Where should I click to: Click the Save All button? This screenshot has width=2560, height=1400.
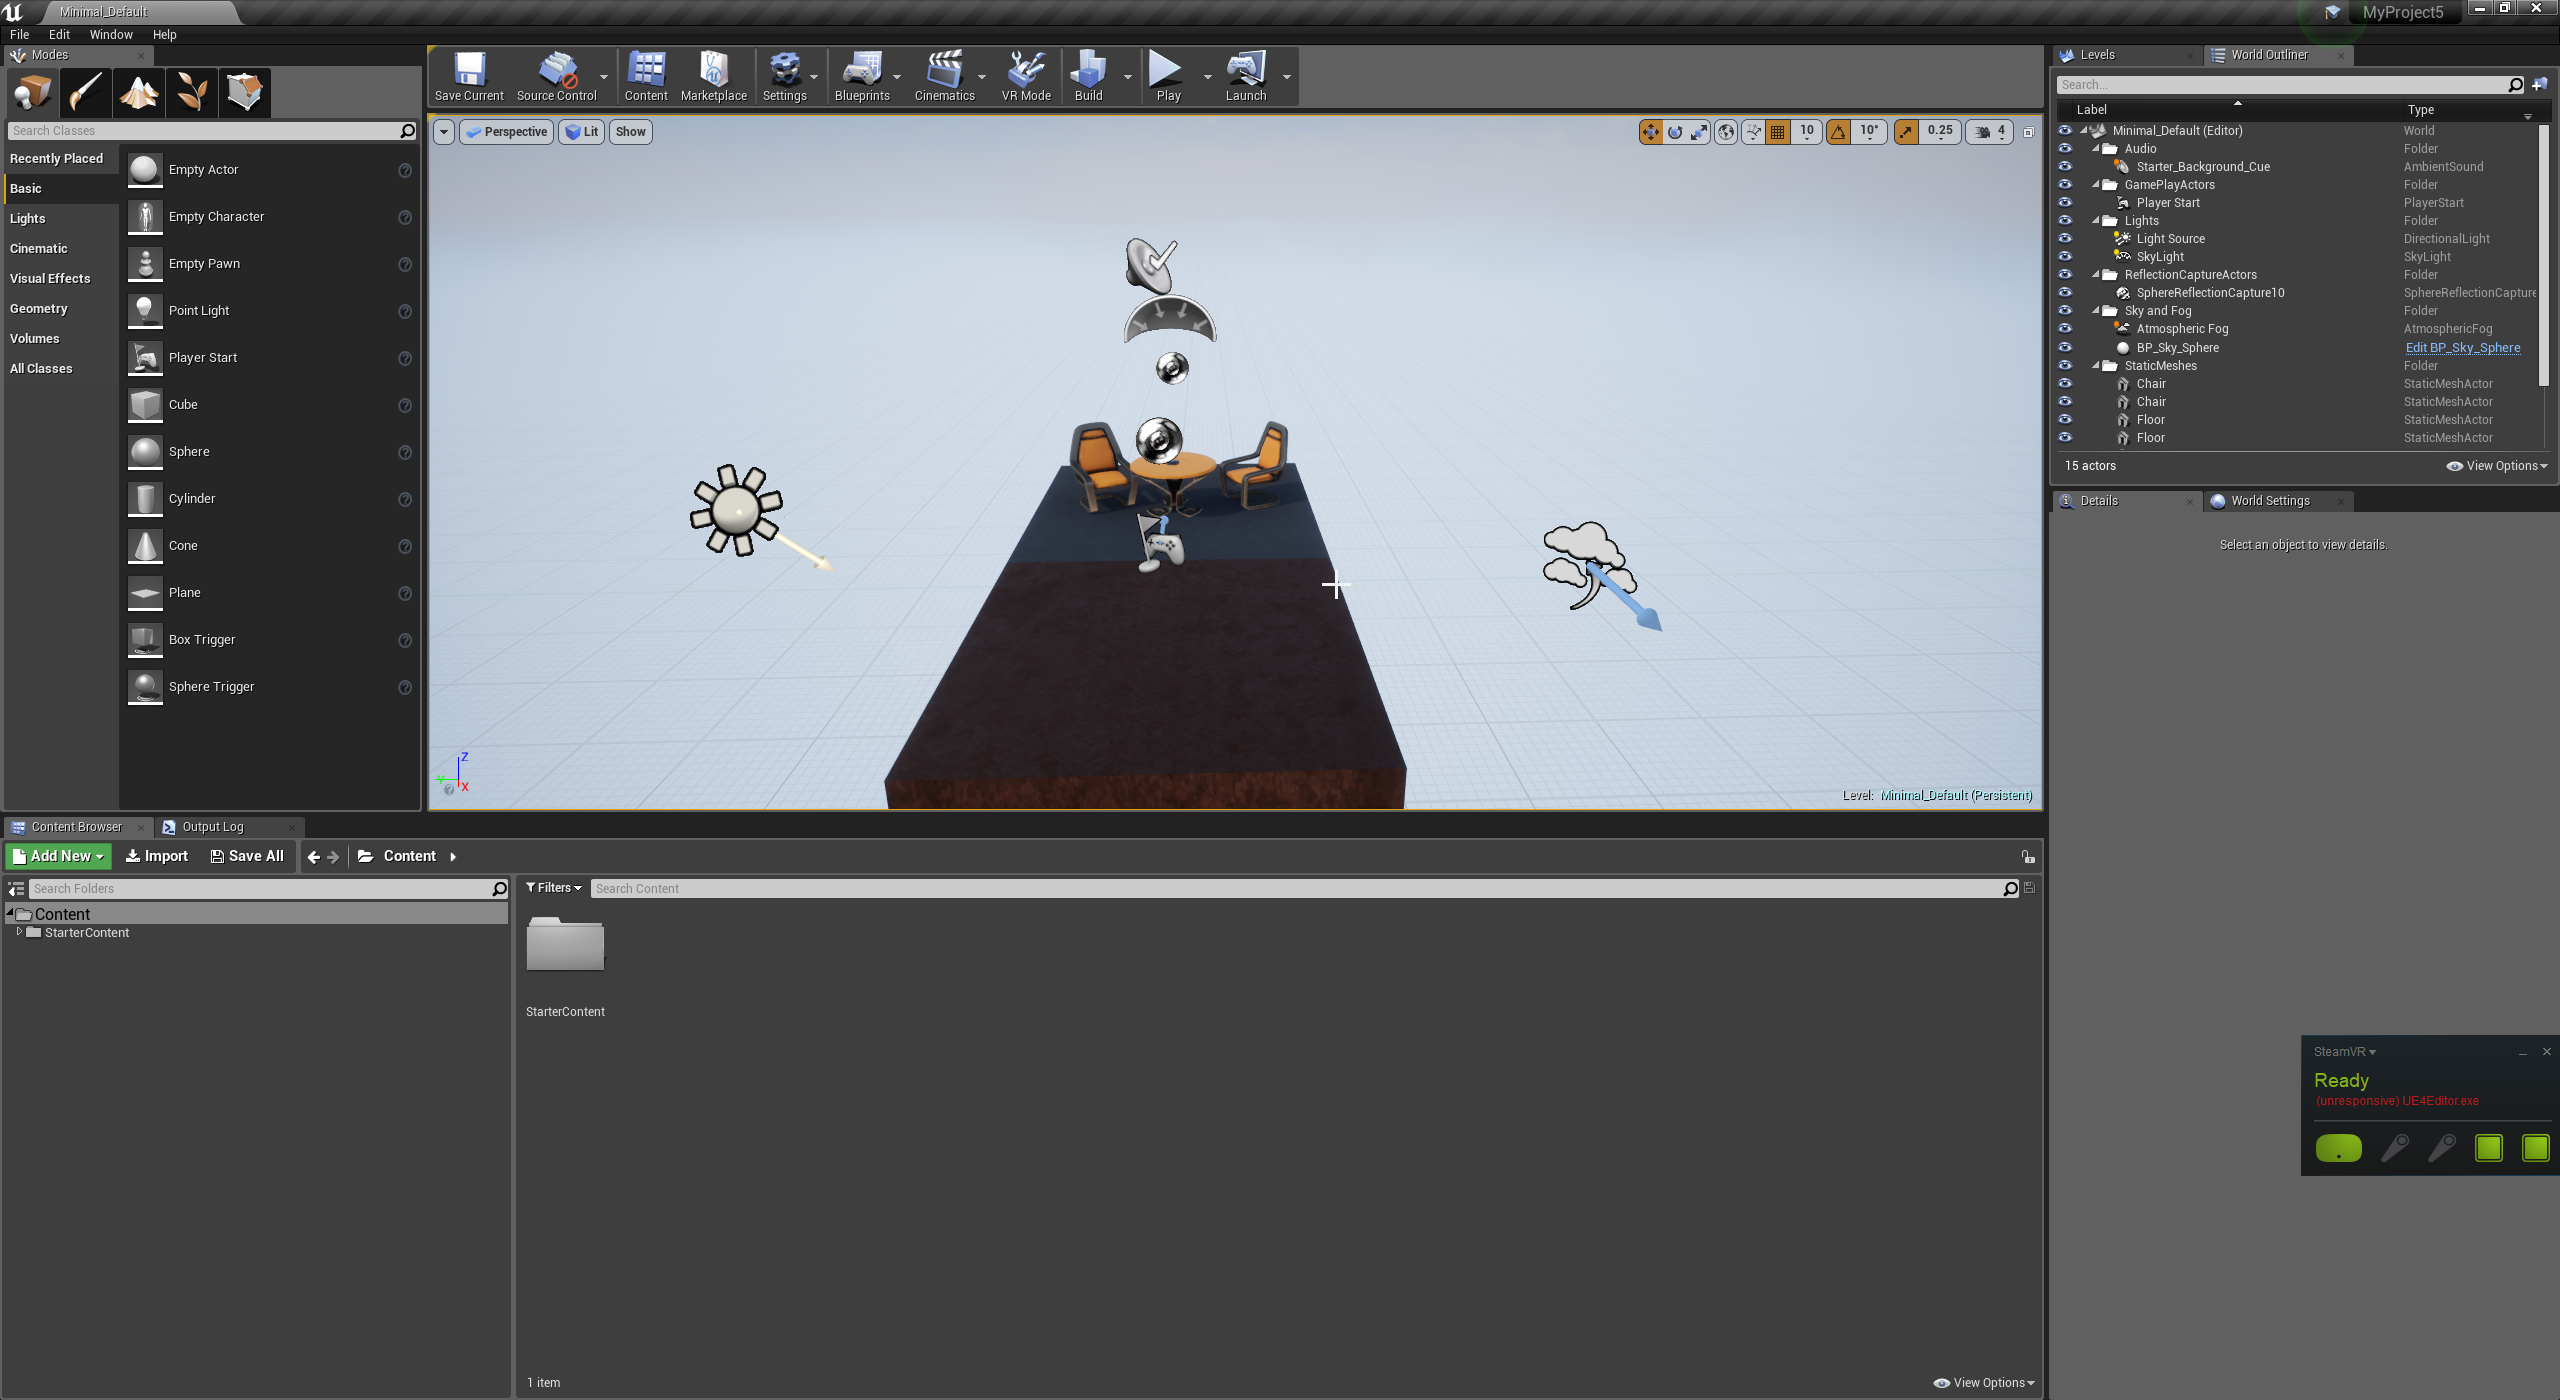point(247,856)
